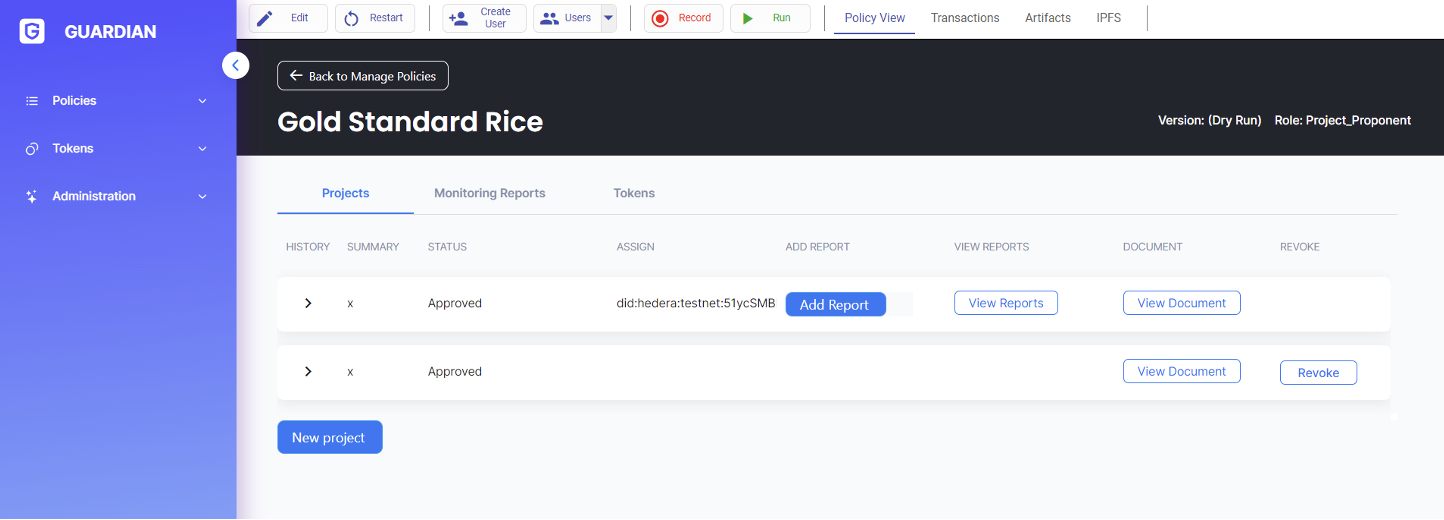This screenshot has height=520, width=1444.
Task: Click the Guardian logo icon
Action: [32, 32]
